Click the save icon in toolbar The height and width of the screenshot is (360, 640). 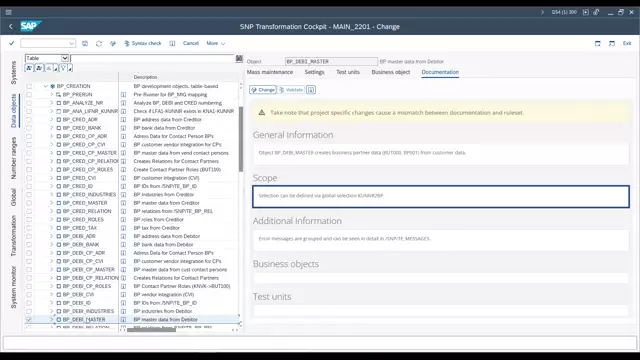[85, 43]
